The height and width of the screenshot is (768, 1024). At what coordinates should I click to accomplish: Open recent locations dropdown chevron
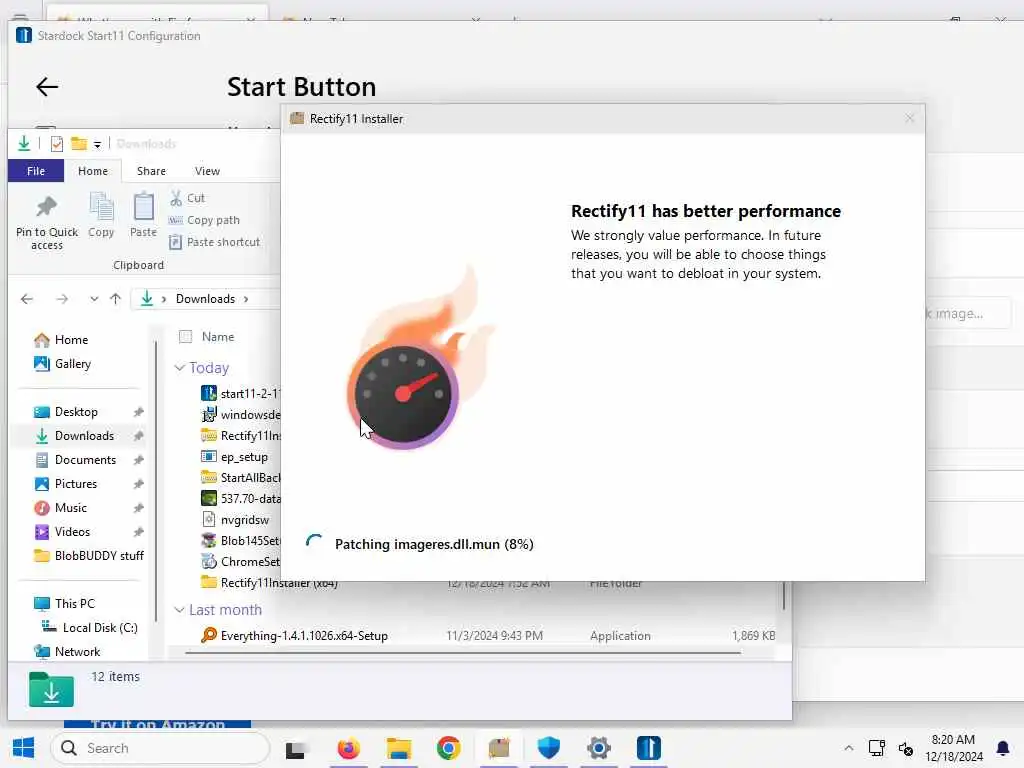(94, 299)
